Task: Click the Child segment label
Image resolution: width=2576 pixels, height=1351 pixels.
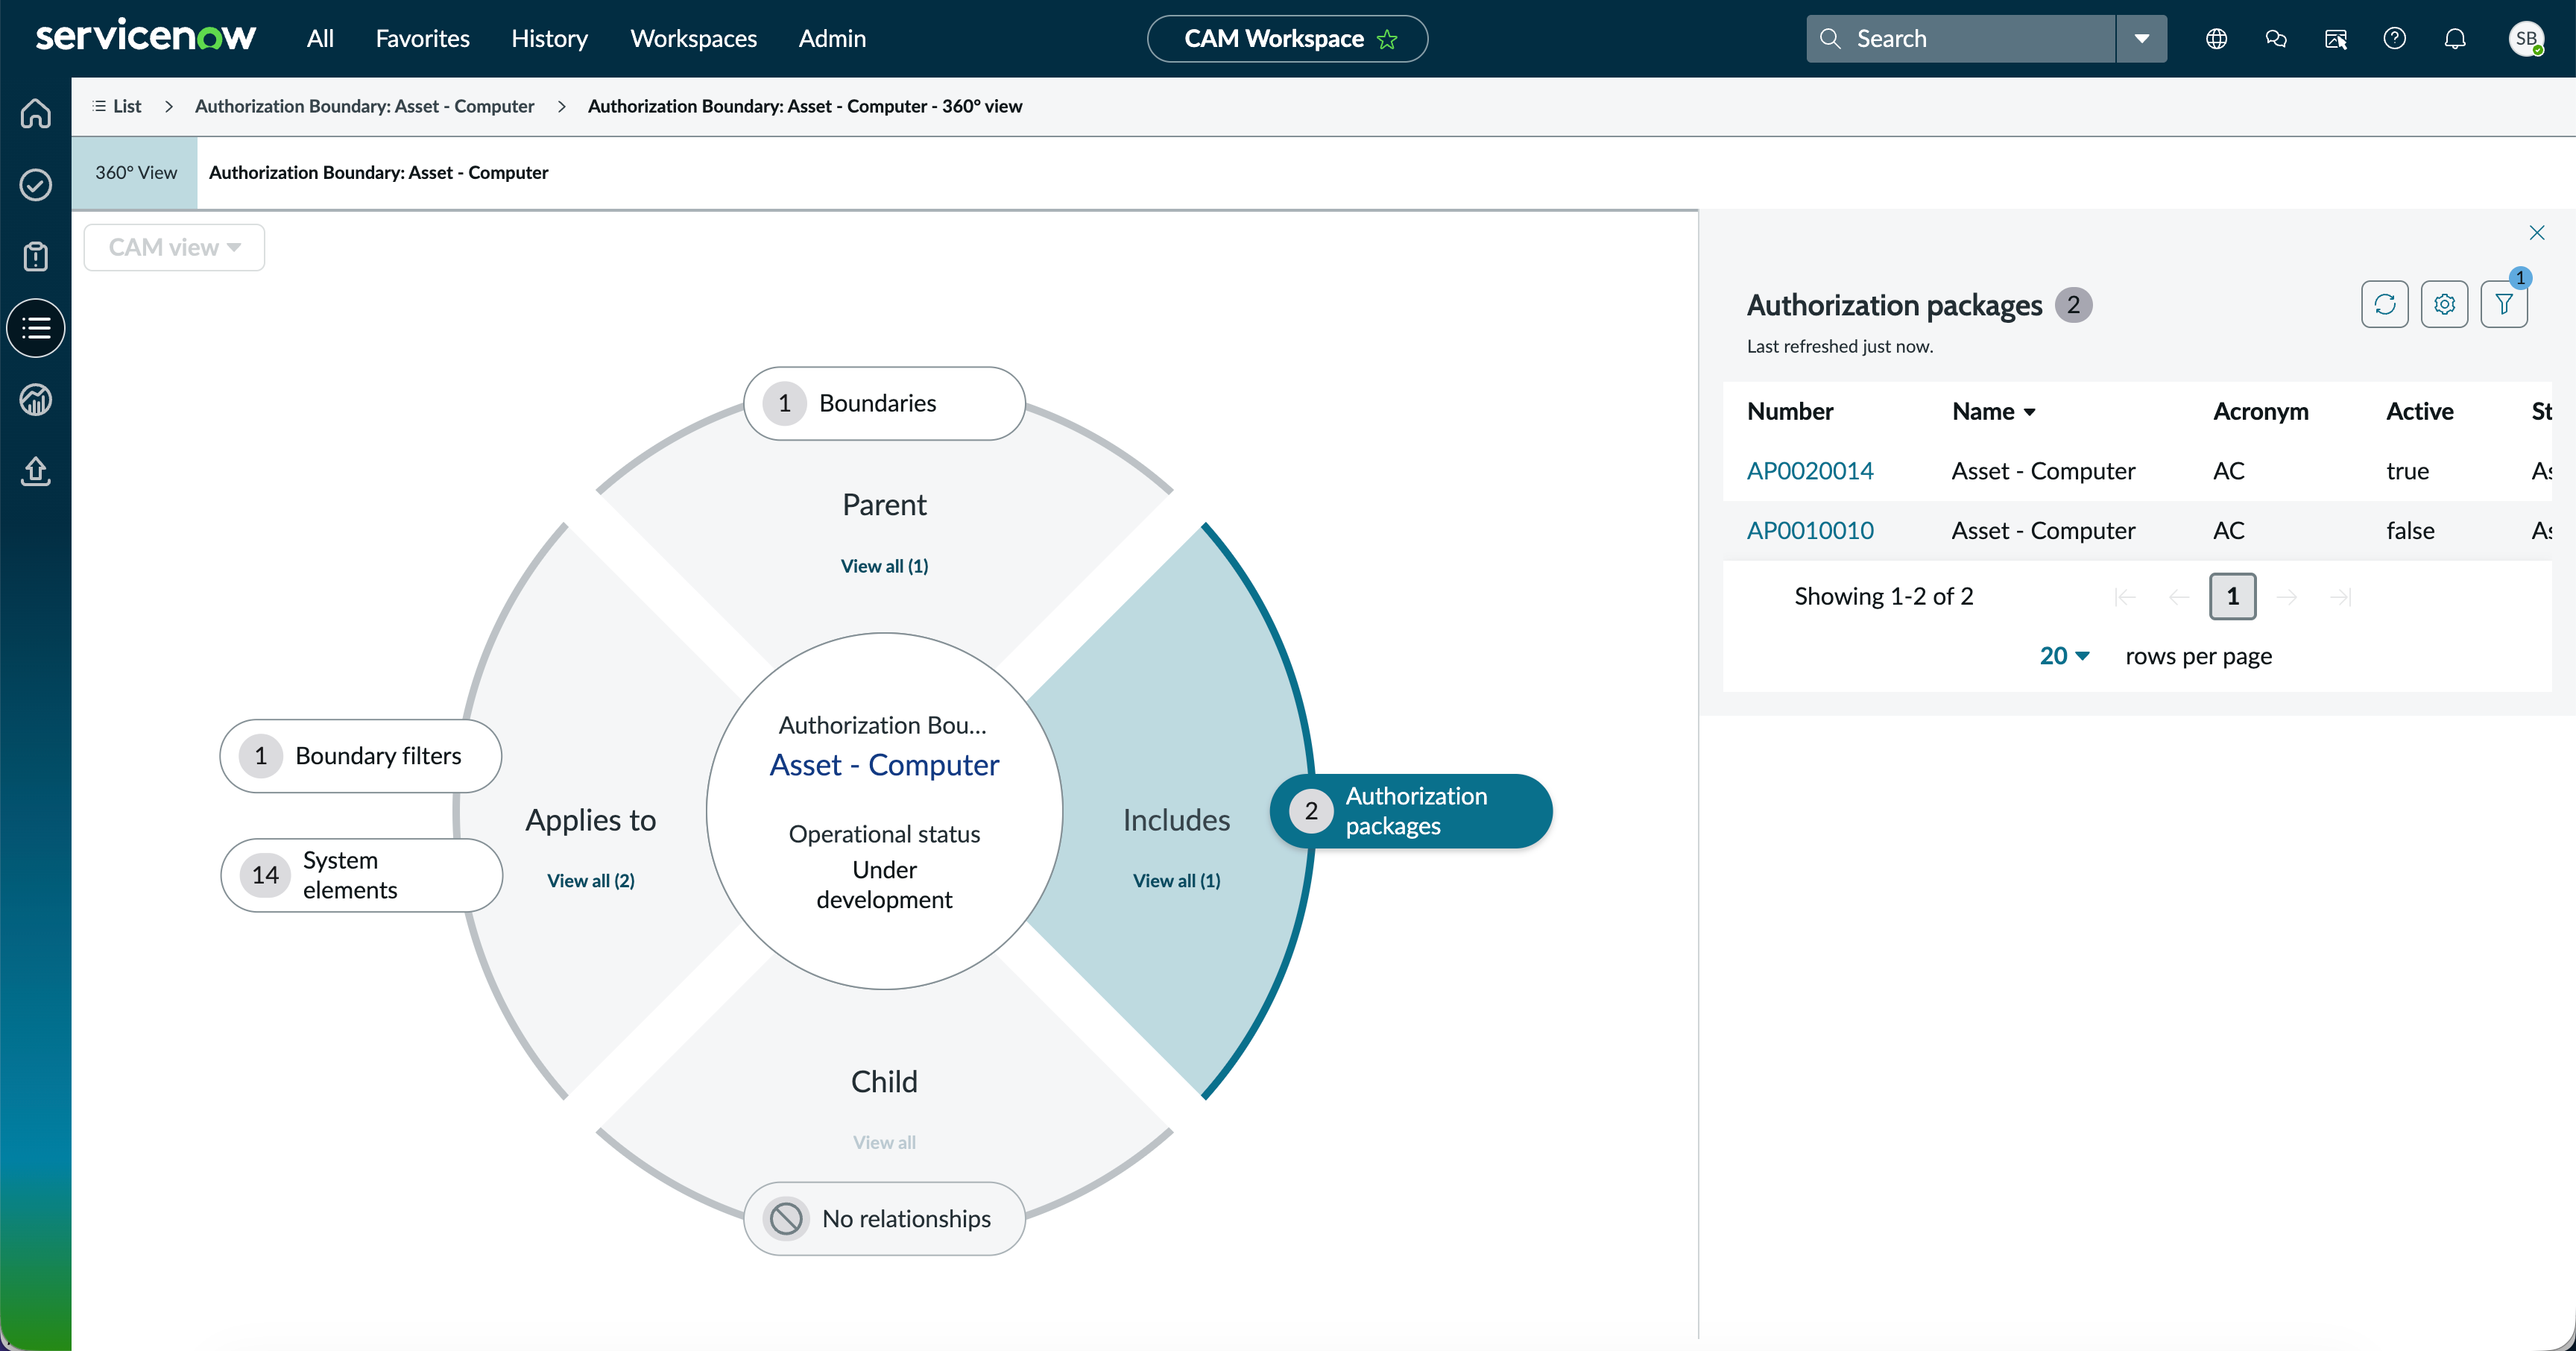Action: point(884,1082)
